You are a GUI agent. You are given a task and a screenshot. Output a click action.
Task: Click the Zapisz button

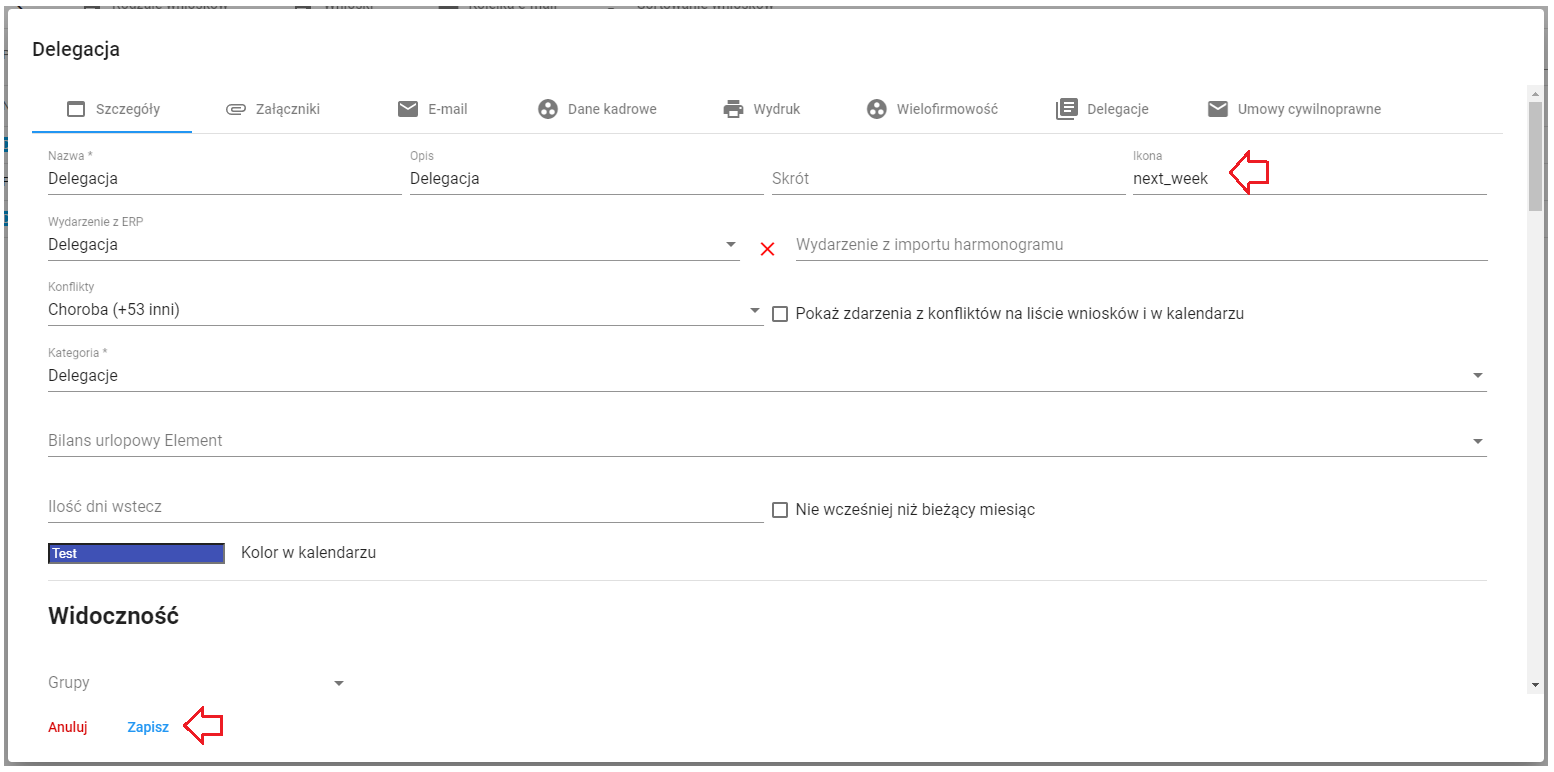coord(148,727)
